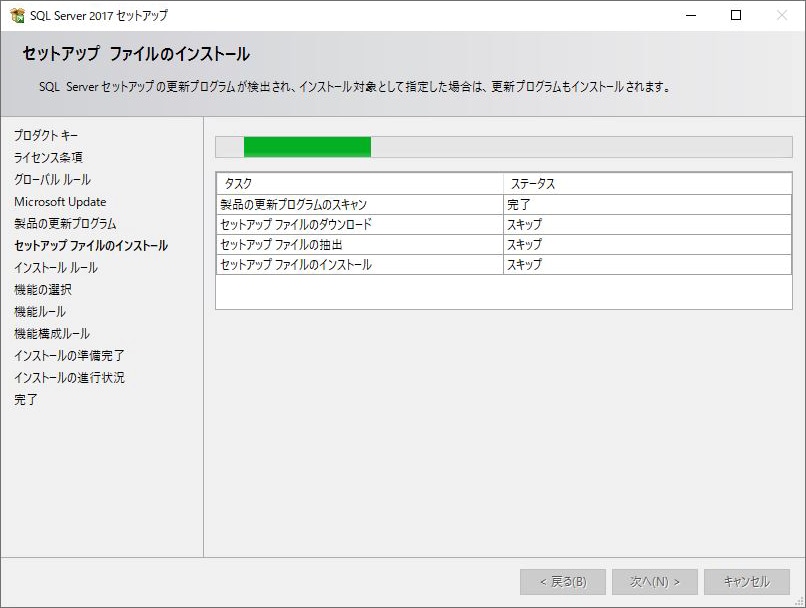Viewport: 806px width, 608px height.
Task: Select 機能の選択 step in sidebar
Action: pyautogui.click(x=43, y=290)
